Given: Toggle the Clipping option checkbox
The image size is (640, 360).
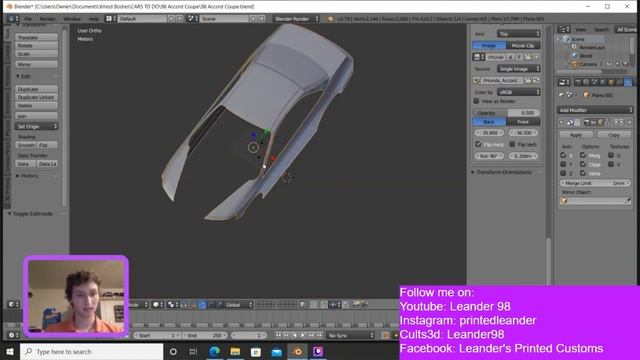Looking at the screenshot, I should (x=583, y=164).
